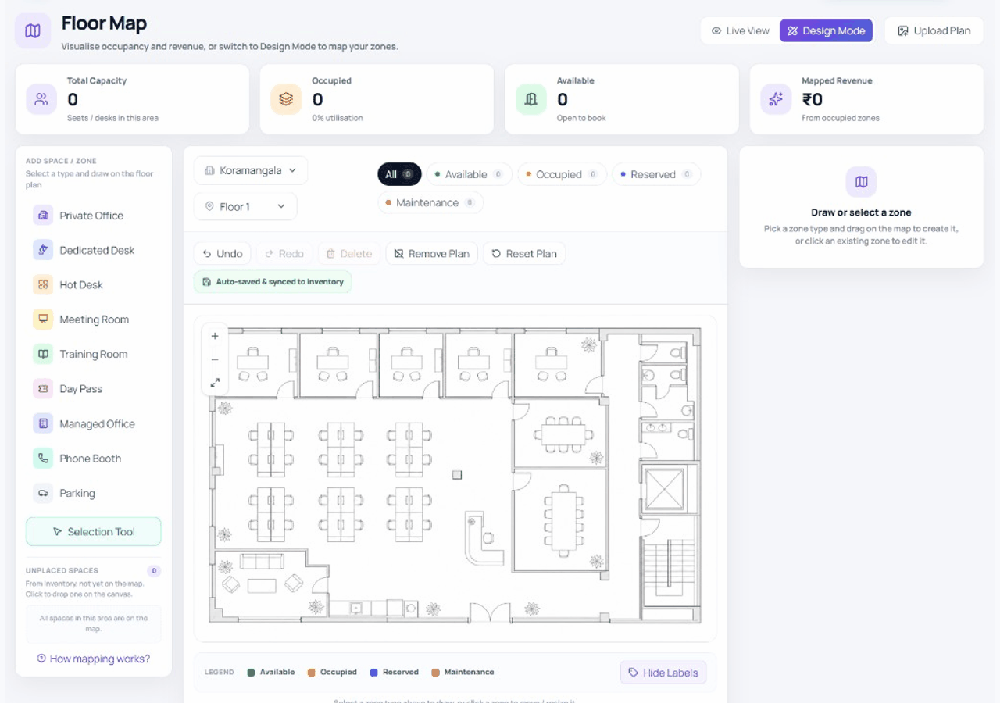Select the Hot Desk zone icon

pyautogui.click(x=43, y=285)
